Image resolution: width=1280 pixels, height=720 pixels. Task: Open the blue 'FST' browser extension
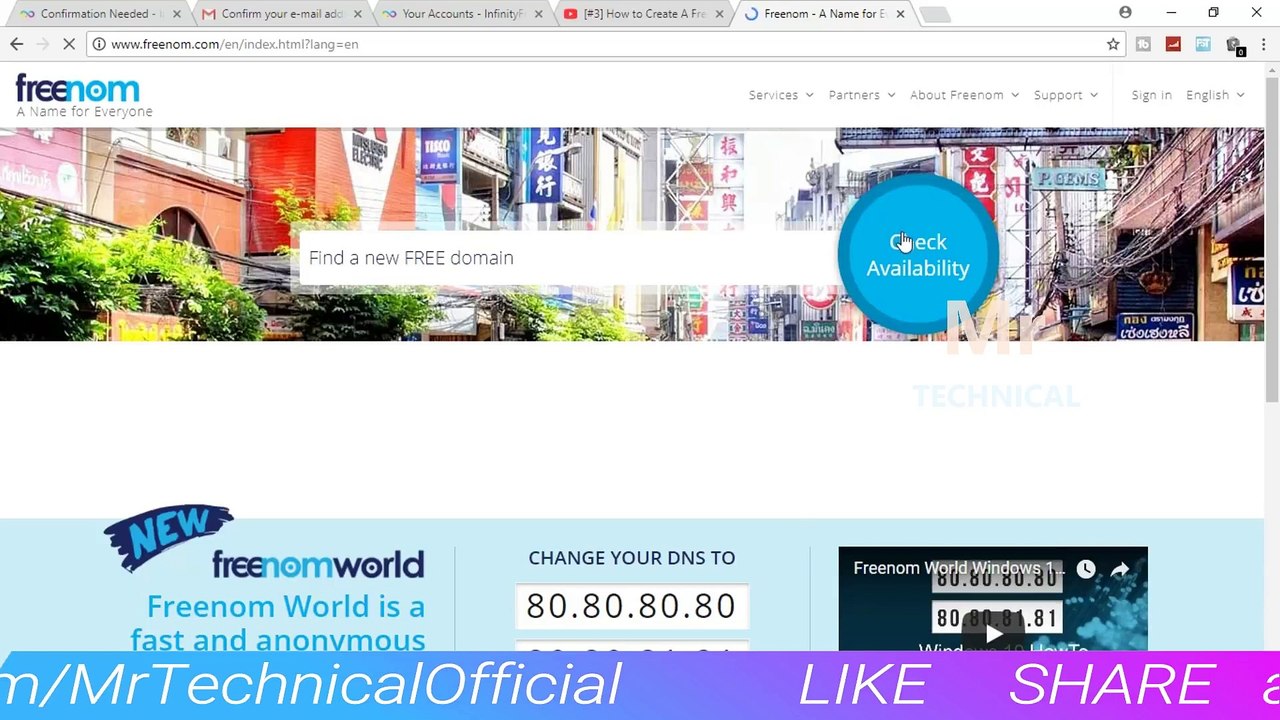coord(1203,44)
